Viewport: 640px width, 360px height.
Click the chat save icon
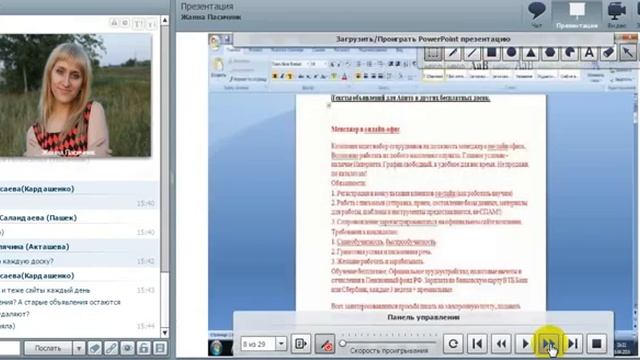tap(160, 348)
